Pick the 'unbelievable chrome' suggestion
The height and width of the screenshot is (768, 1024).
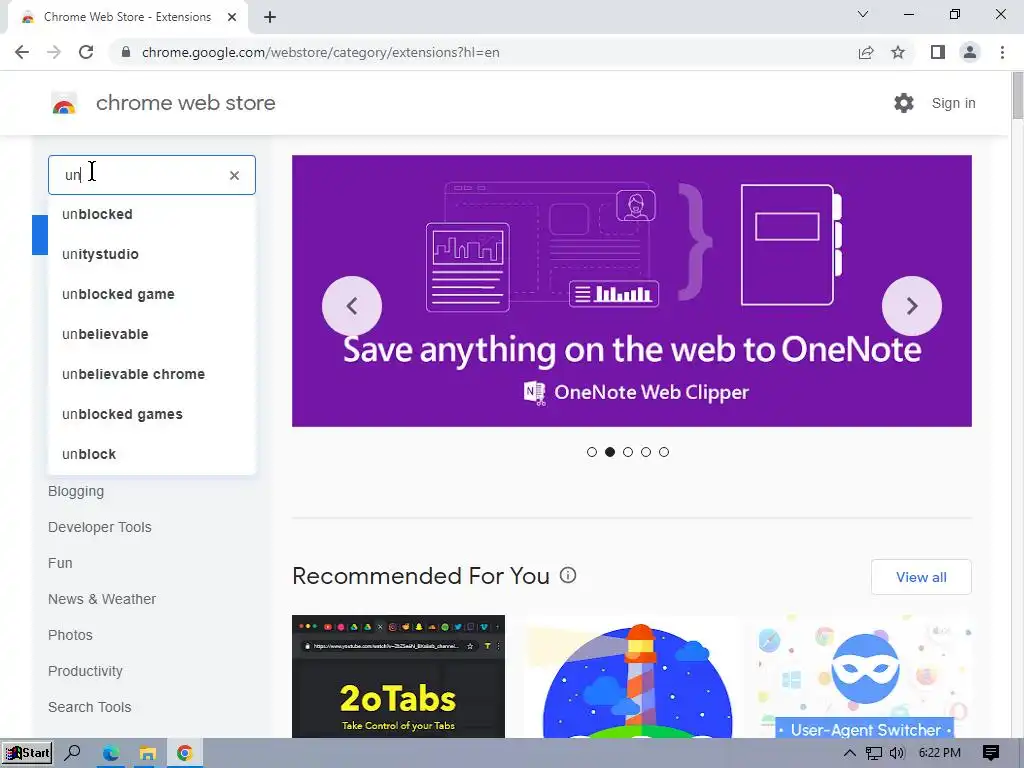152,374
